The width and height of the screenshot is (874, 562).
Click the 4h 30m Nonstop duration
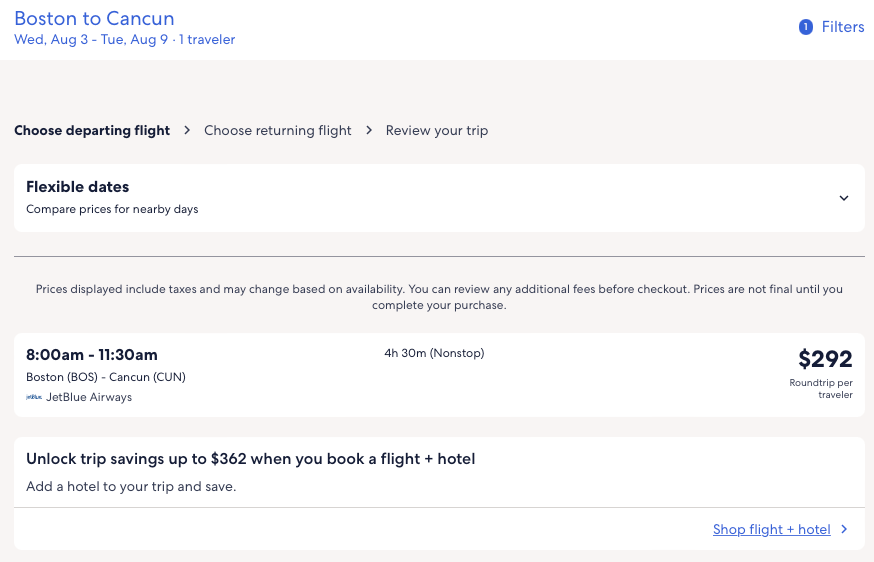434,353
